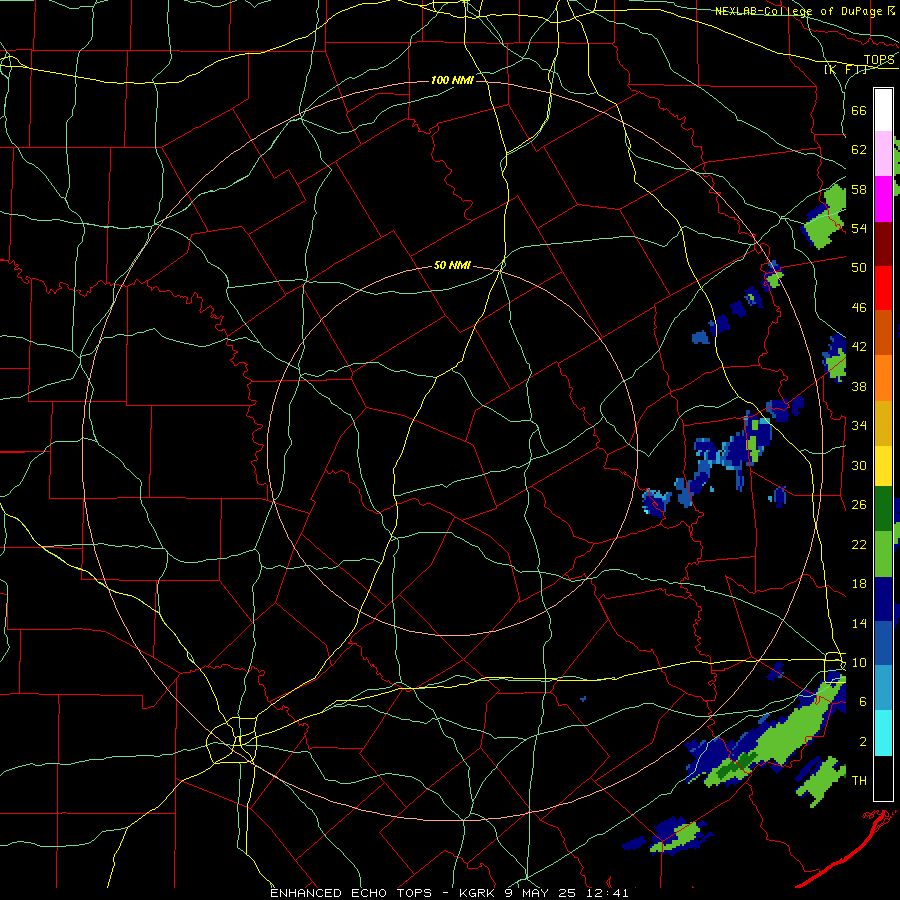Click the legend value "42"
The height and width of the screenshot is (900, 900).
(859, 347)
